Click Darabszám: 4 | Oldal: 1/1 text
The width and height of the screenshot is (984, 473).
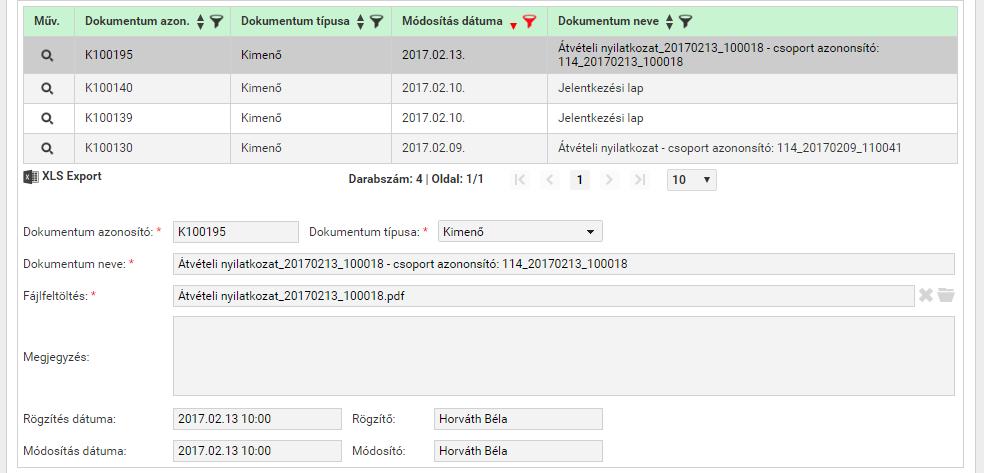(416, 179)
